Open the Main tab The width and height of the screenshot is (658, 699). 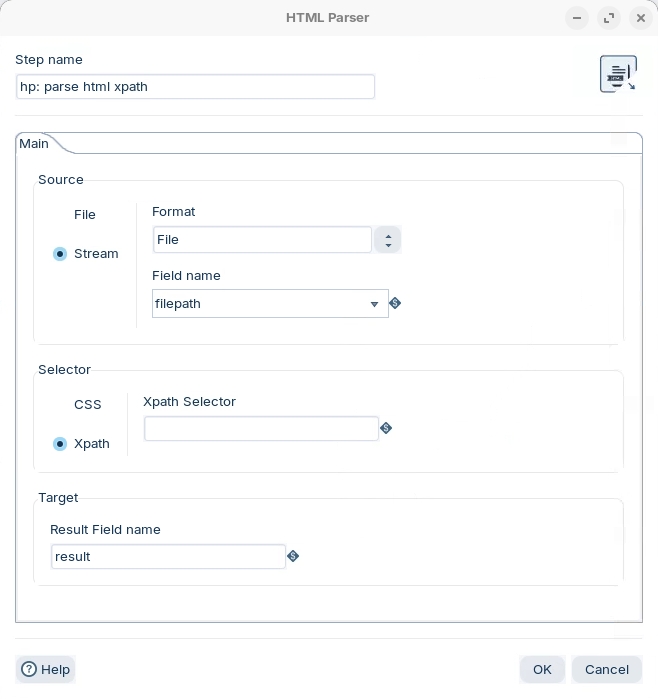tap(35, 144)
